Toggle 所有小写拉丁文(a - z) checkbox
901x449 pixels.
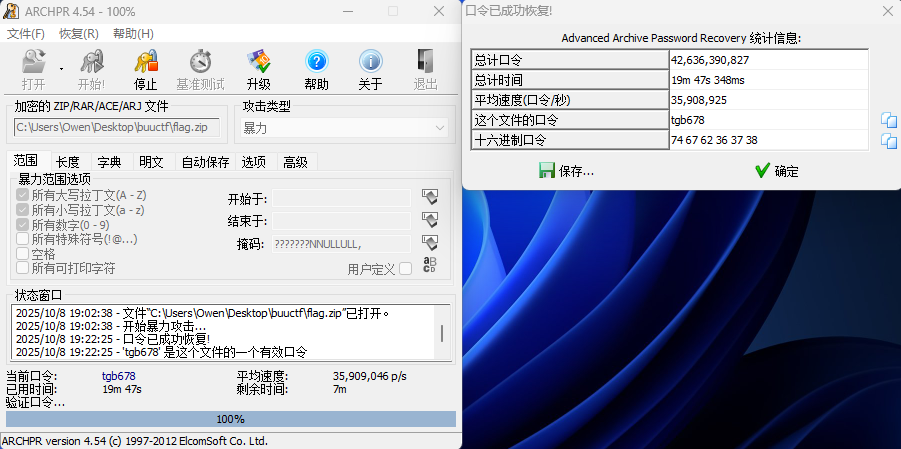(22, 209)
